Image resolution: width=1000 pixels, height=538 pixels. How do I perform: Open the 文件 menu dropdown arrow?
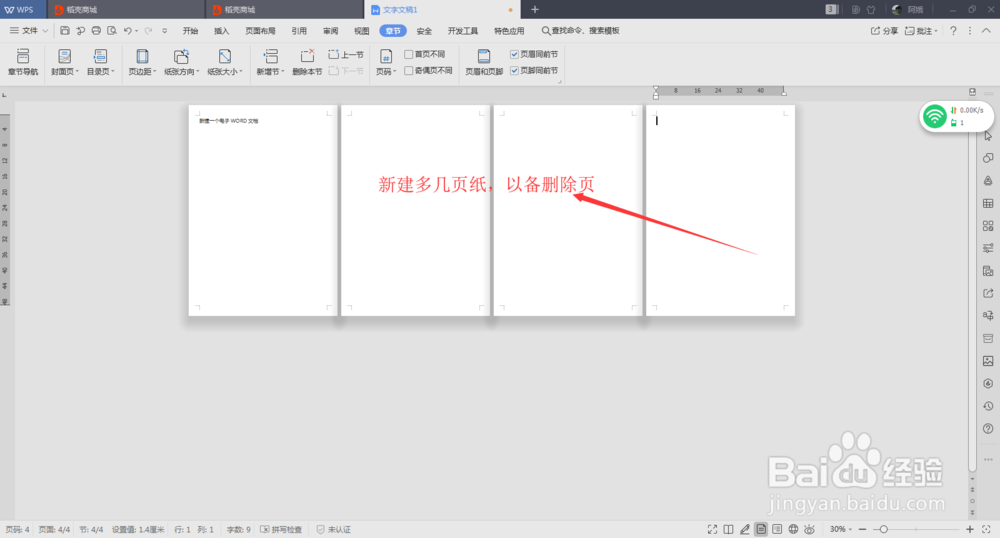coord(45,31)
